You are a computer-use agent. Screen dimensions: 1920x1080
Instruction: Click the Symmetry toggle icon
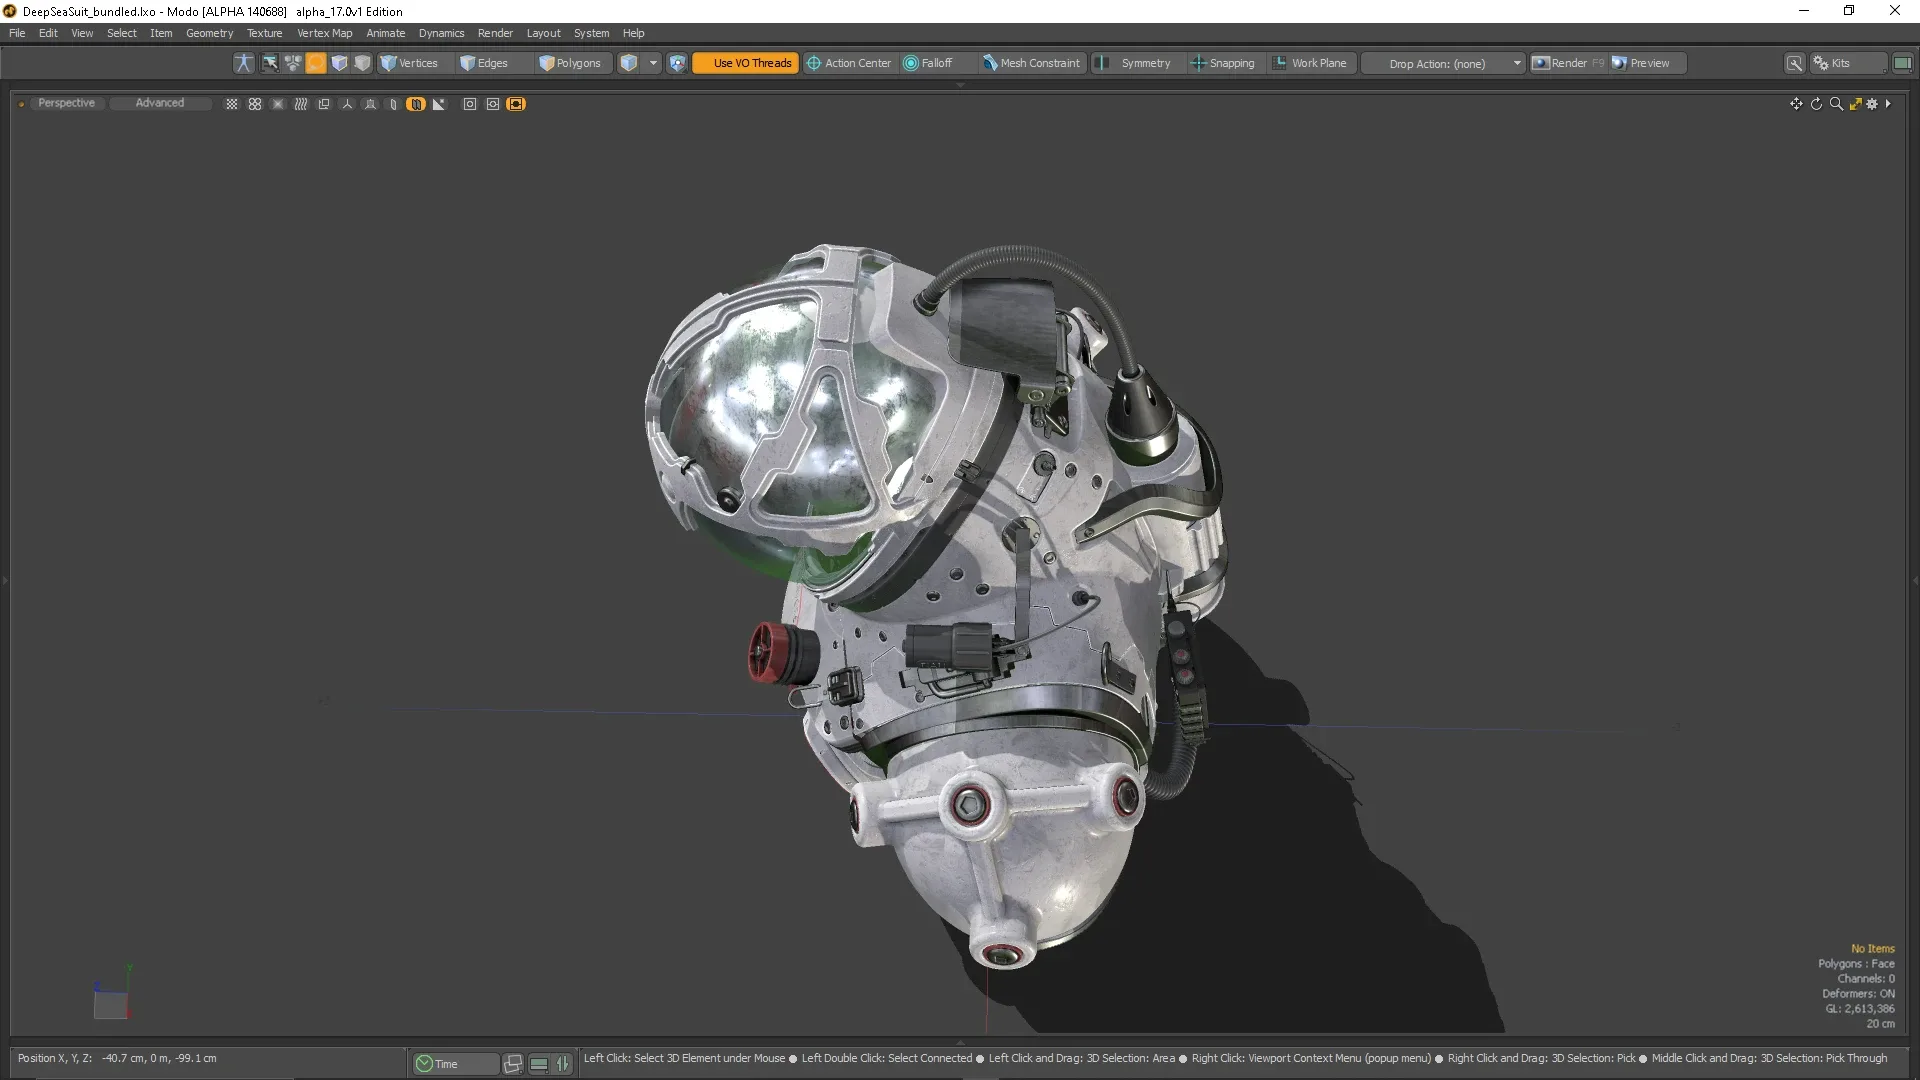pos(1101,63)
